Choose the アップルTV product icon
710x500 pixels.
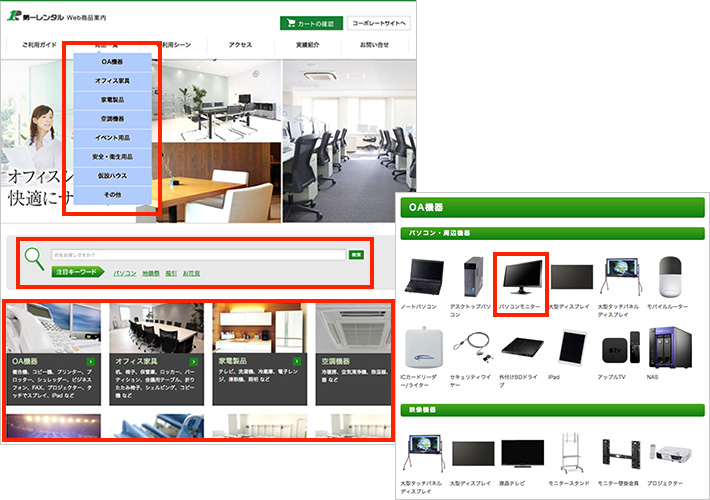click(621, 348)
